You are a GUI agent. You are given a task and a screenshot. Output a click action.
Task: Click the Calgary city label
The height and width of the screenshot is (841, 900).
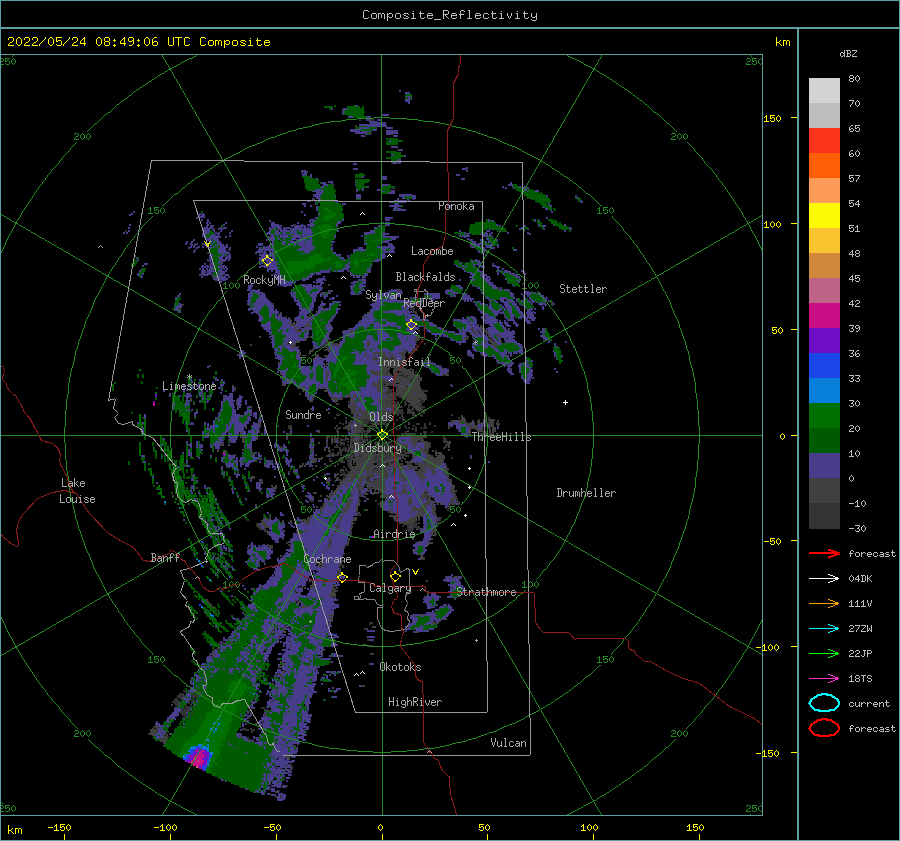tap(390, 588)
